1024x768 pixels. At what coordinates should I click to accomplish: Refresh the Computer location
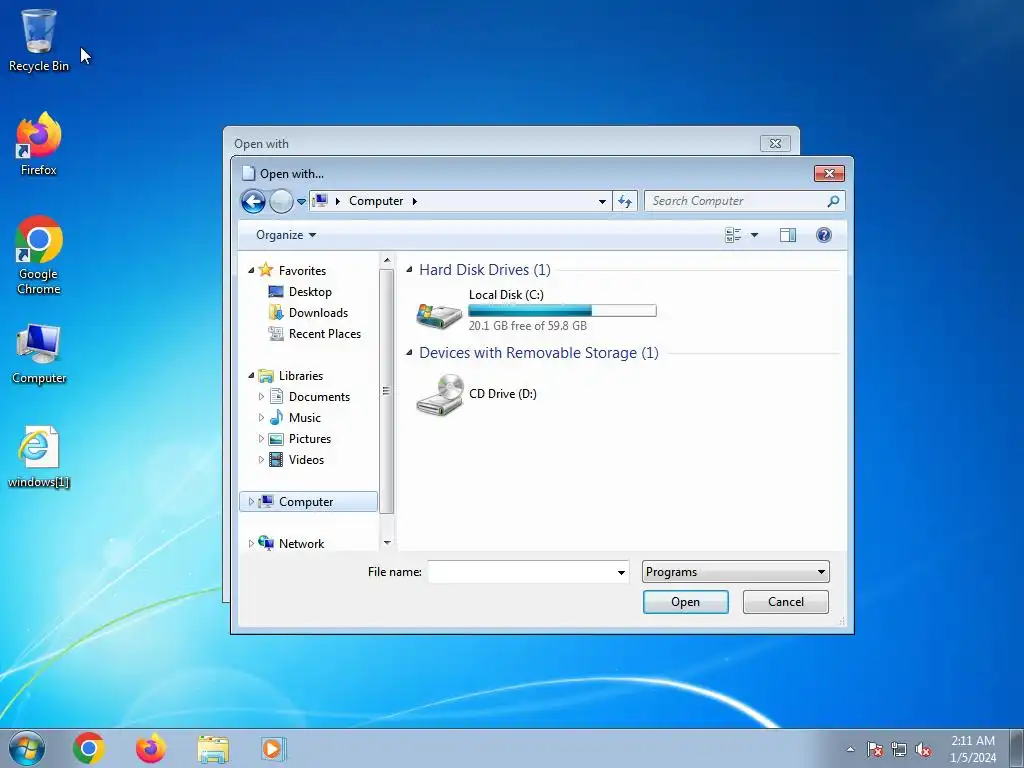(x=625, y=201)
